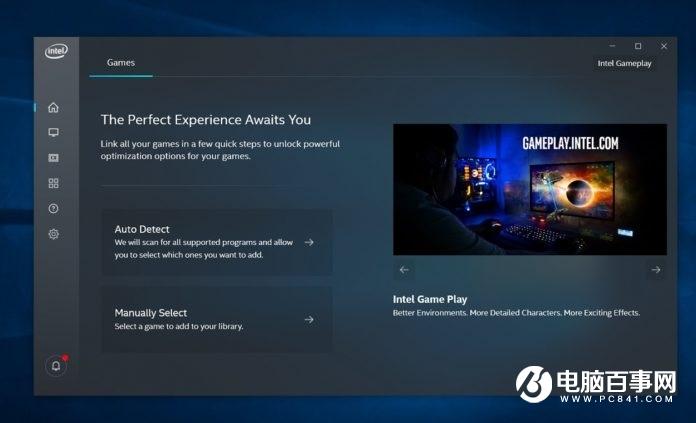The height and width of the screenshot is (423, 696).
Task: Minimize the Intel window
Action: pos(613,46)
